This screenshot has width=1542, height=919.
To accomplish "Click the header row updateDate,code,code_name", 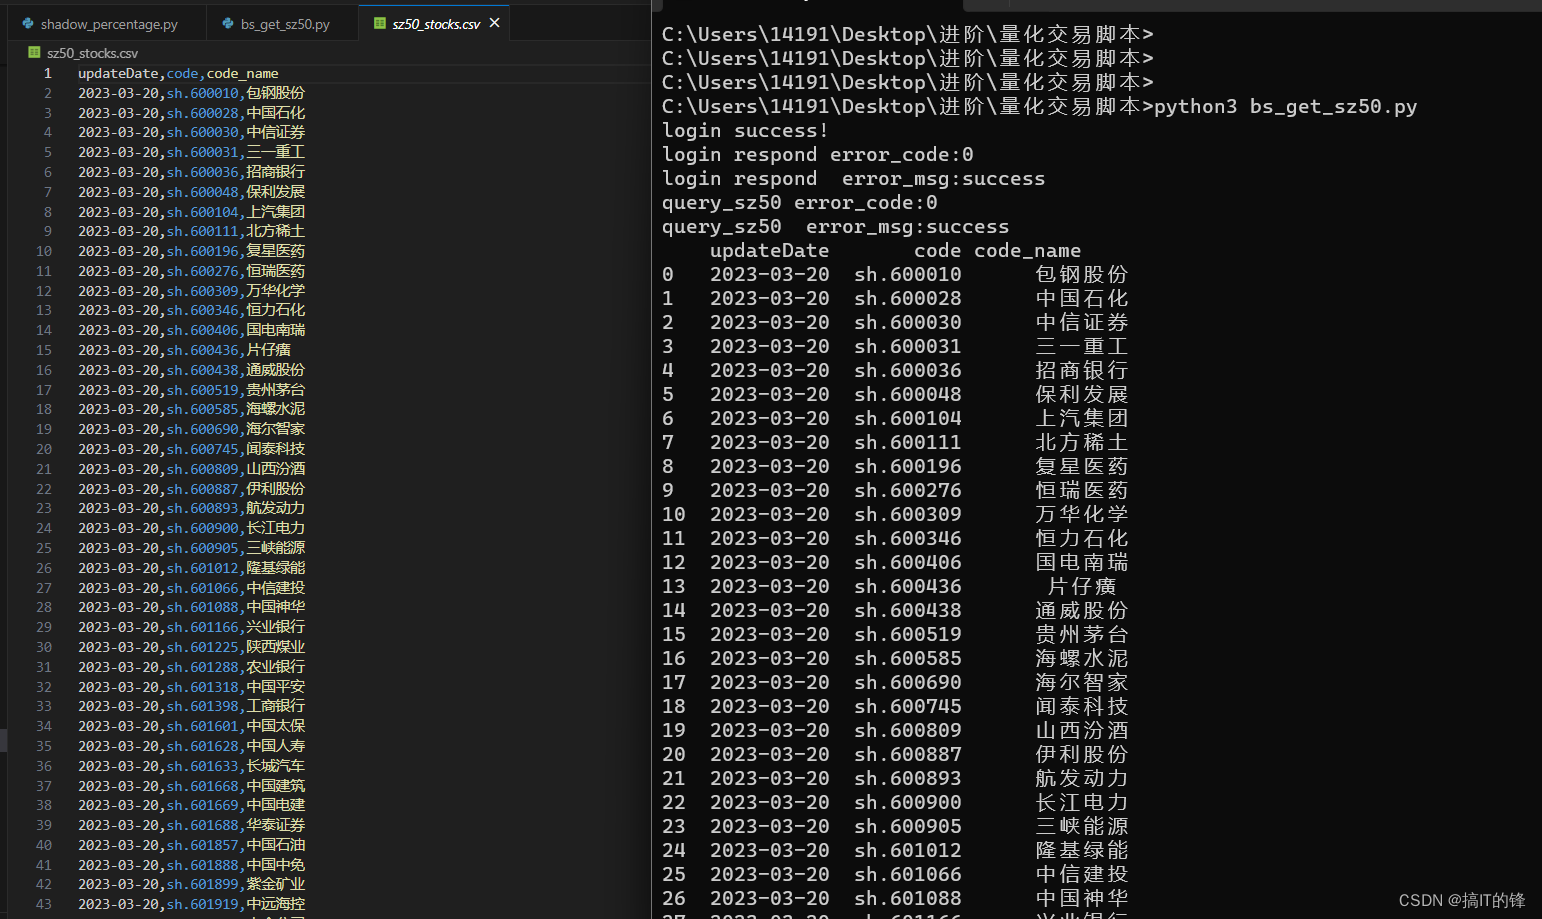I will [x=178, y=73].
